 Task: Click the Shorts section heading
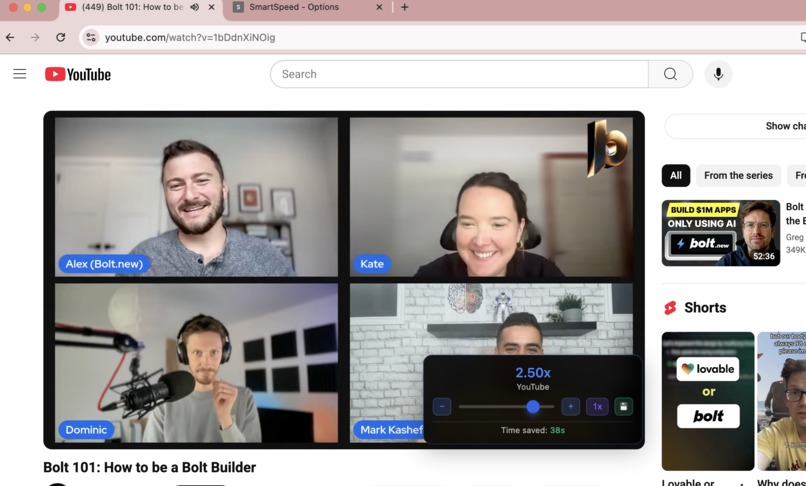tap(705, 308)
